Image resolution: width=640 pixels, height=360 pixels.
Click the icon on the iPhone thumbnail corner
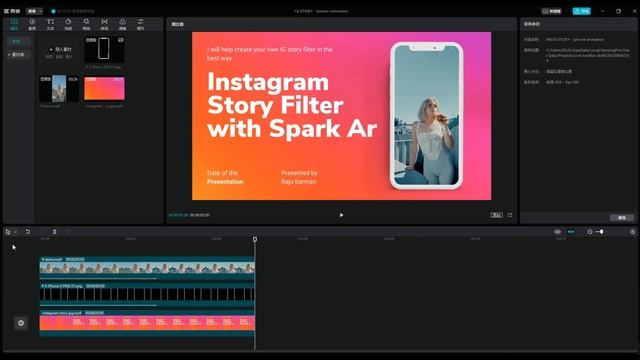tap(120, 40)
